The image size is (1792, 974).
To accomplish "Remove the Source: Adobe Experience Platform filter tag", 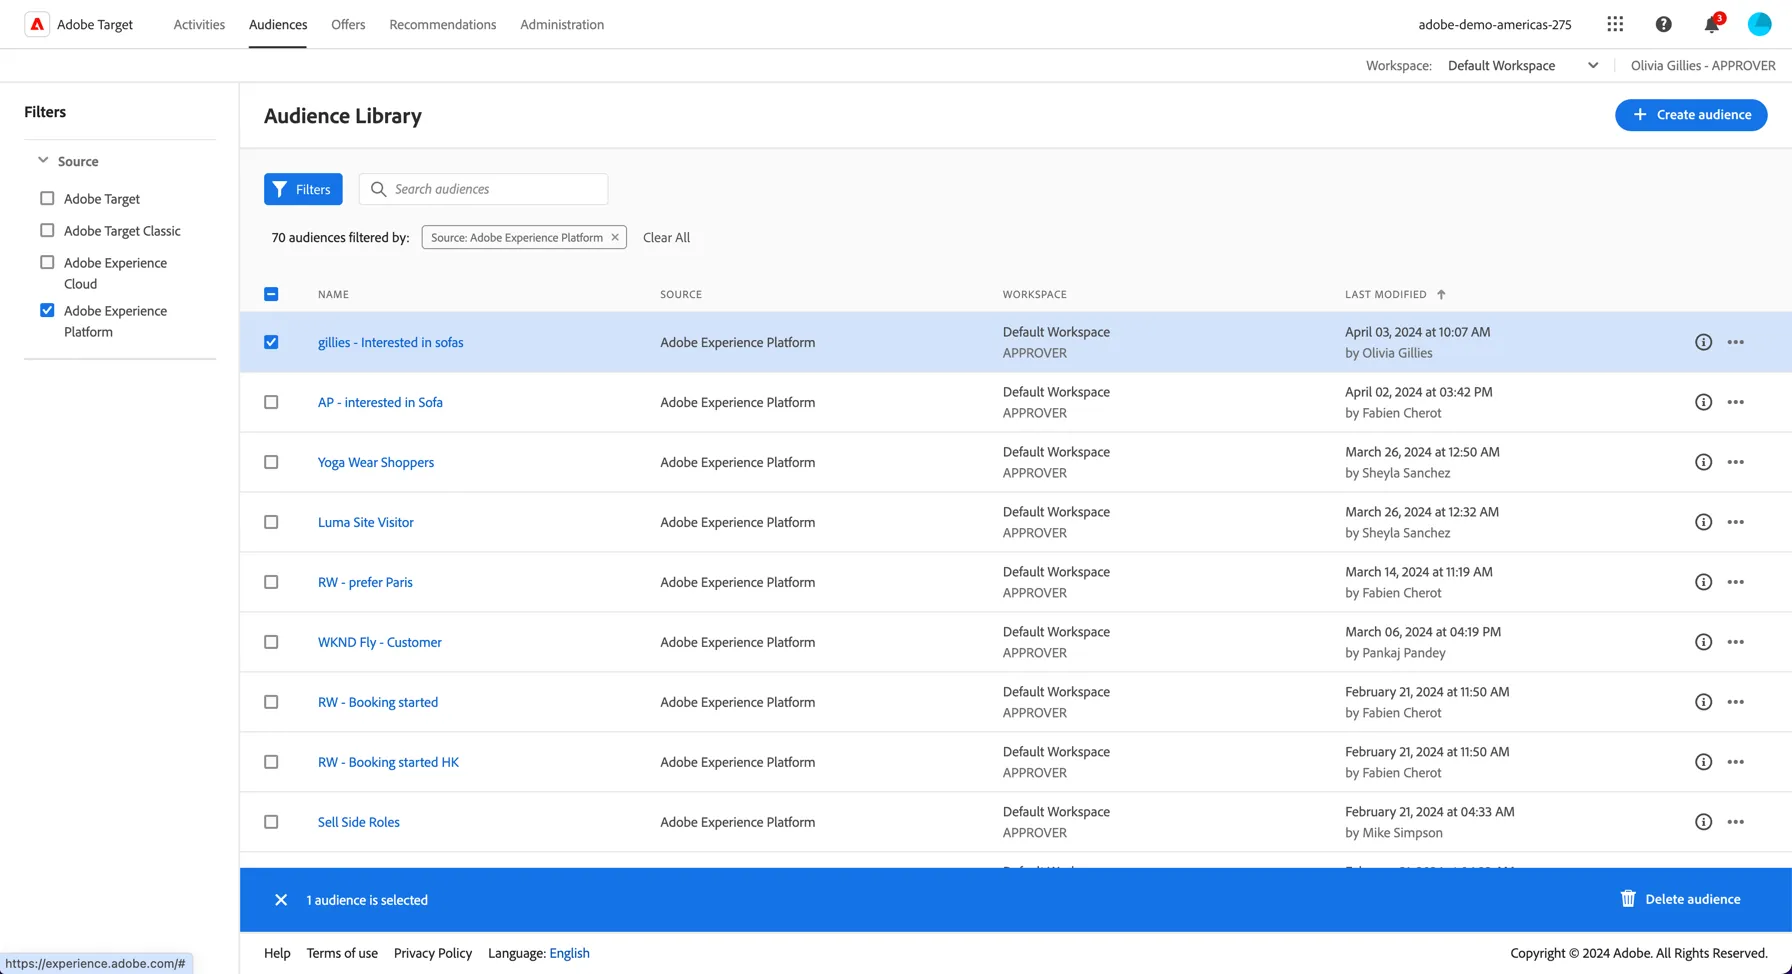I will (x=615, y=237).
